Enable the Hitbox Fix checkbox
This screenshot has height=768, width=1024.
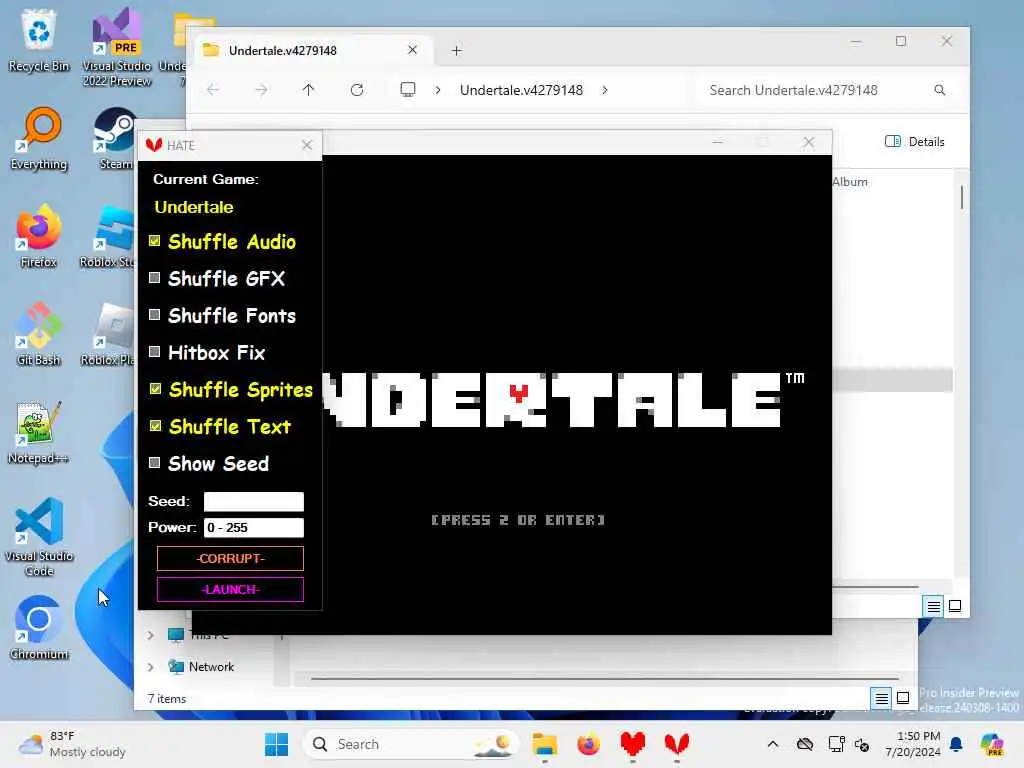(155, 352)
